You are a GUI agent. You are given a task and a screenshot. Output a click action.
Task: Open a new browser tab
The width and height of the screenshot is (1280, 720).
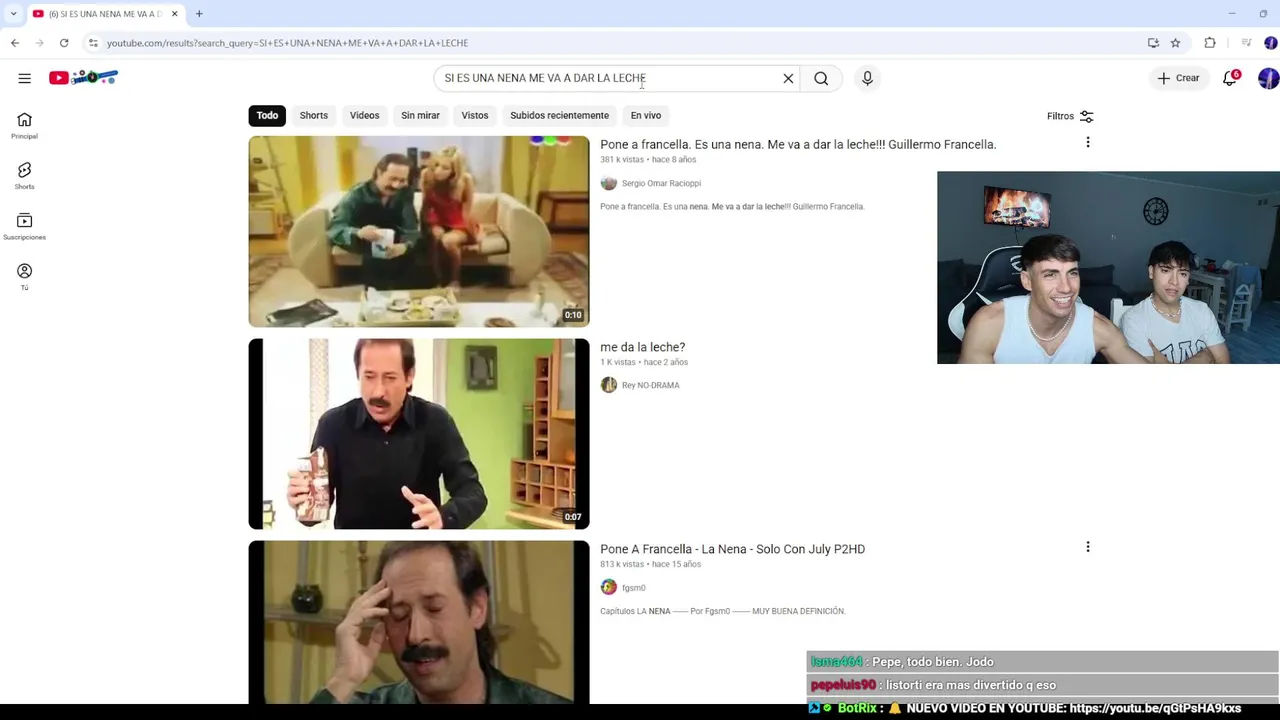coord(199,14)
